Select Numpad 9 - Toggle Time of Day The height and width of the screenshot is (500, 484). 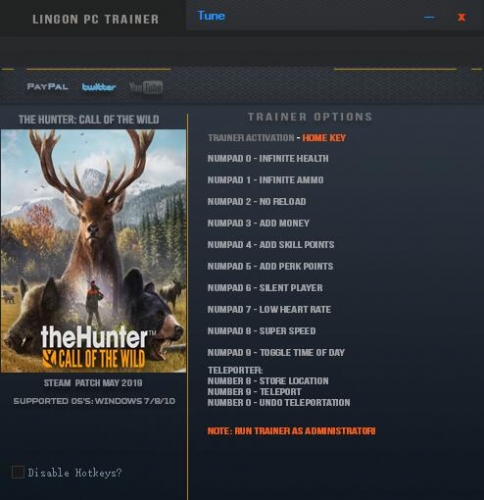276,352
